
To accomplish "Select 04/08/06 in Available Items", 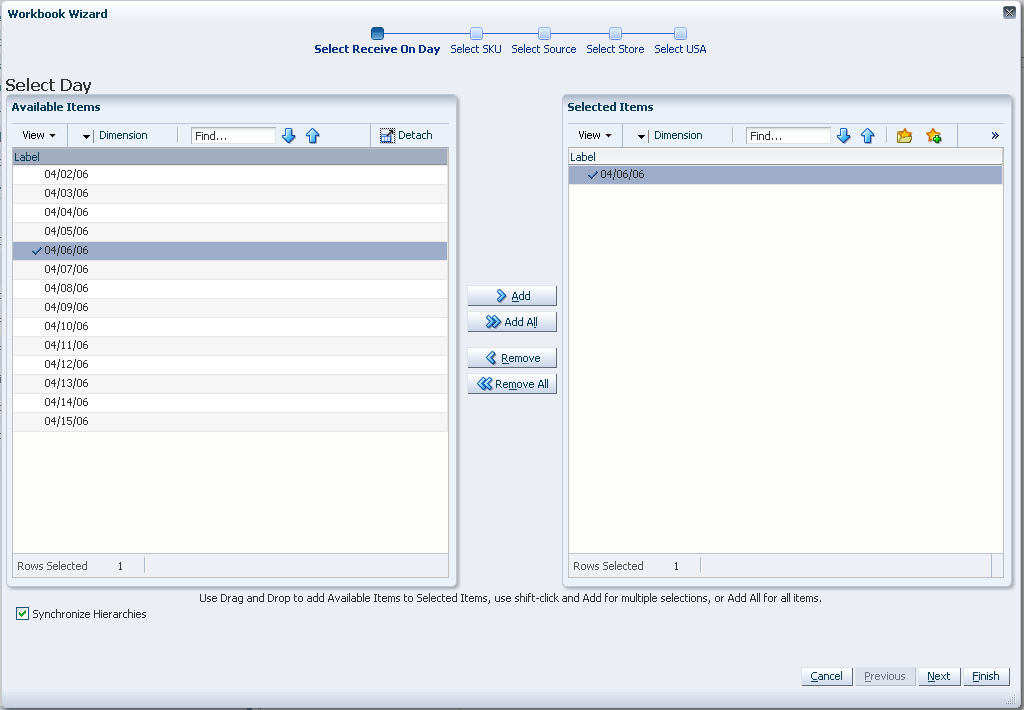I will tap(230, 288).
